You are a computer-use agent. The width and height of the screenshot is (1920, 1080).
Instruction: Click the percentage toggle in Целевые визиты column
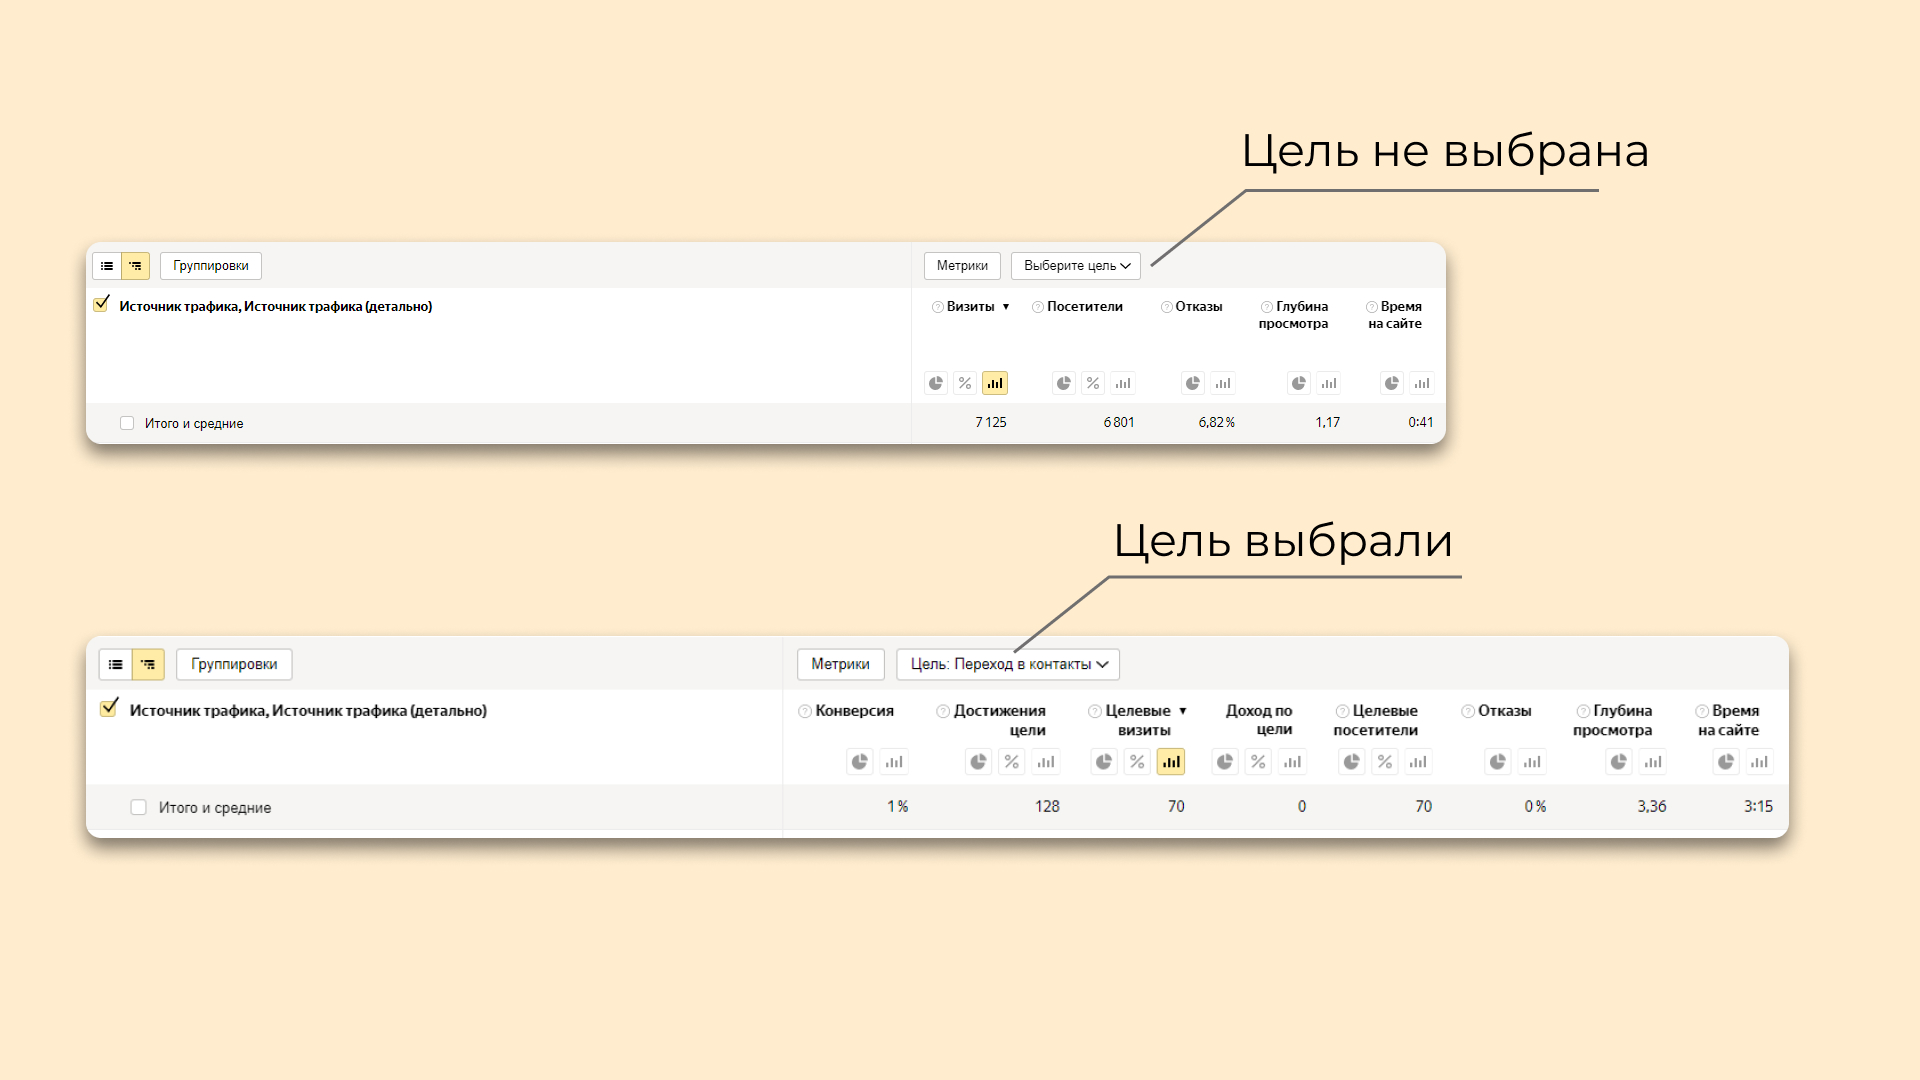(1137, 761)
